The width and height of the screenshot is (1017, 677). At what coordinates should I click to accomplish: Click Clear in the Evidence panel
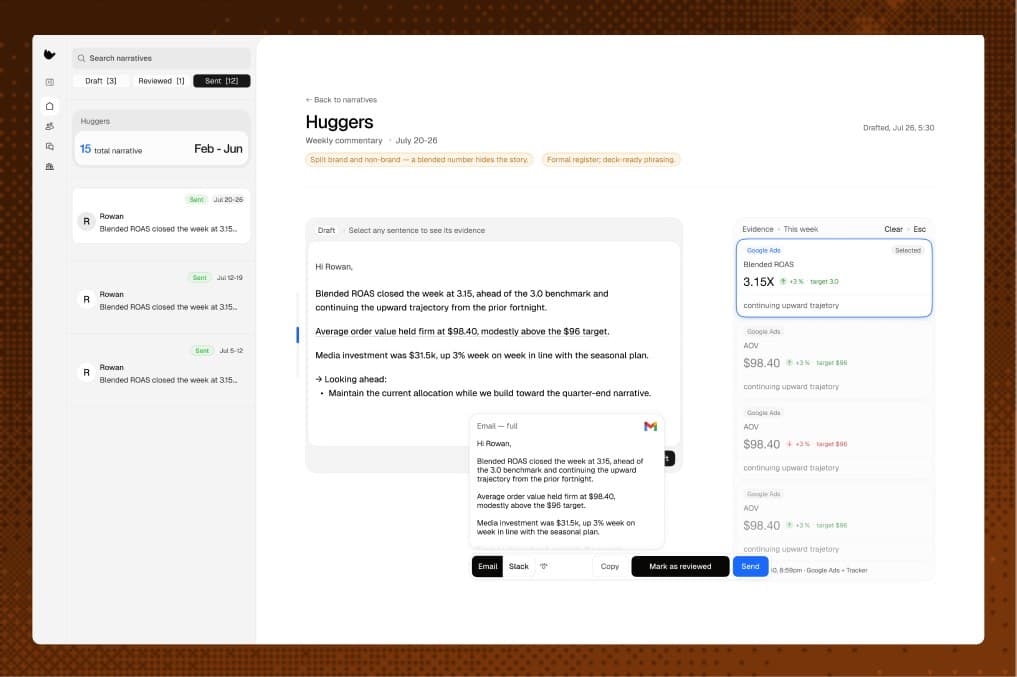coord(893,230)
